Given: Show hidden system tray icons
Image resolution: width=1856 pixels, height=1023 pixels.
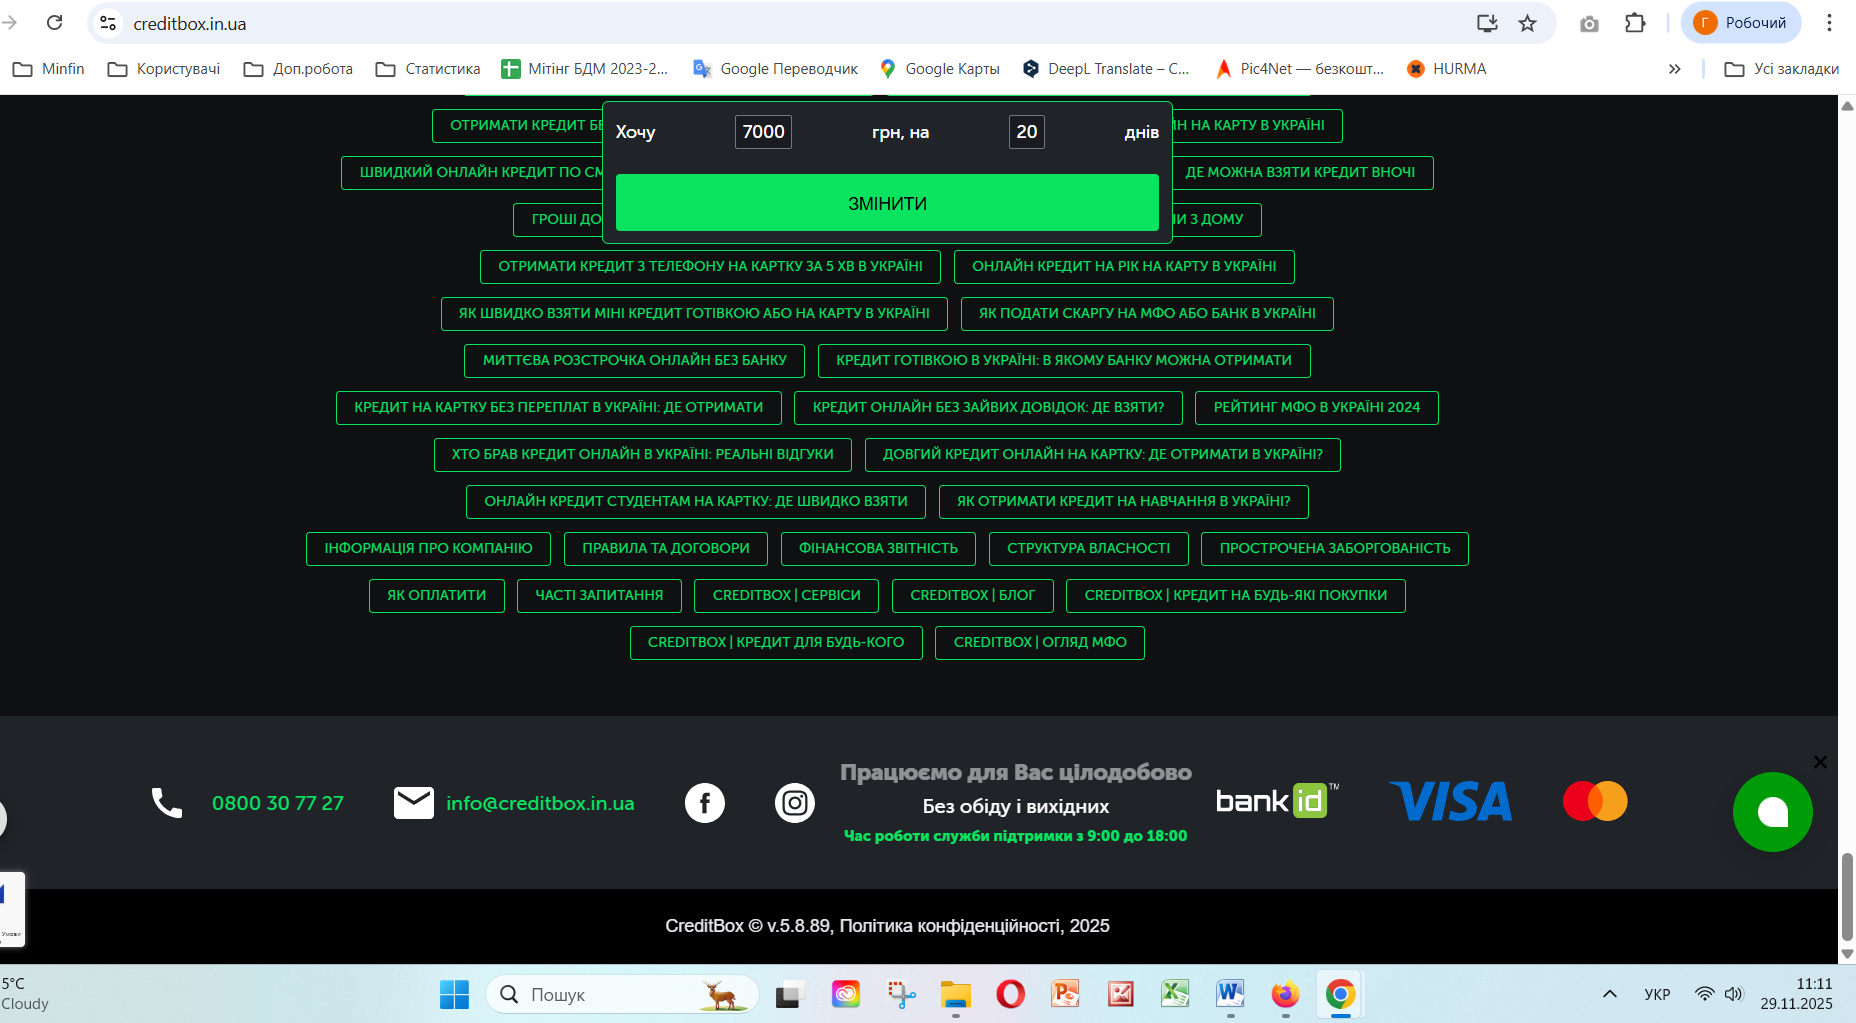Looking at the screenshot, I should (x=1610, y=994).
